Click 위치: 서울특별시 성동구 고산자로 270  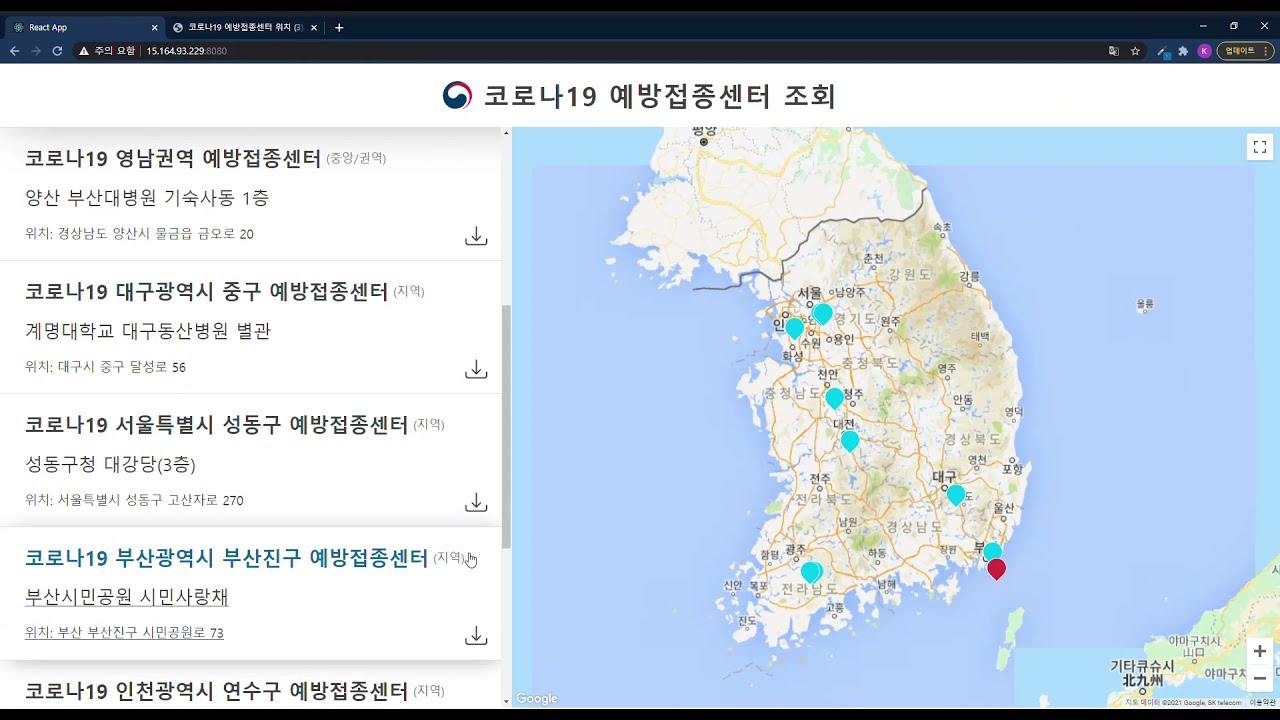134,500
